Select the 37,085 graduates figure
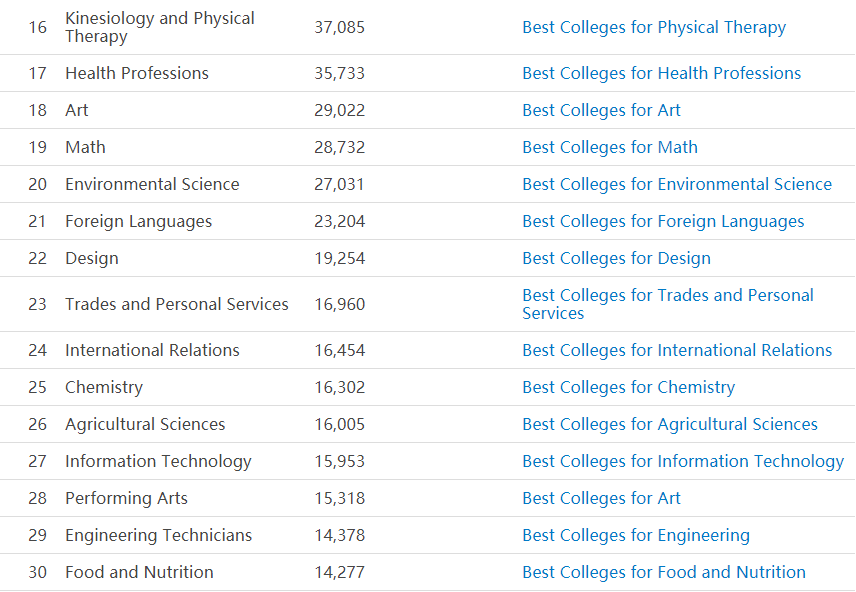856x592 pixels. pos(340,27)
